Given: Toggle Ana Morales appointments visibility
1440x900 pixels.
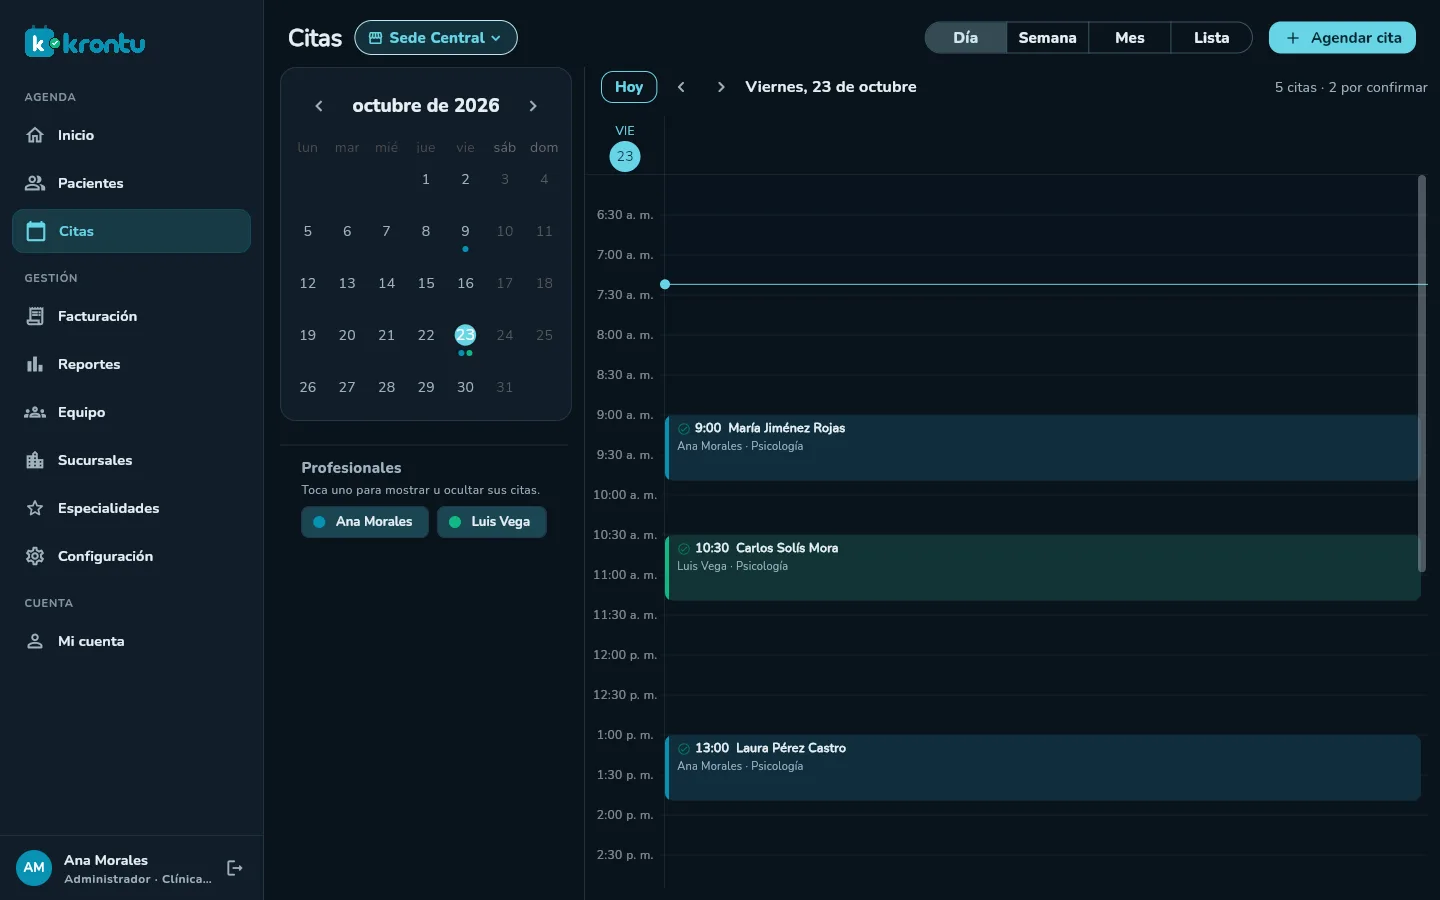Looking at the screenshot, I should 365,522.
